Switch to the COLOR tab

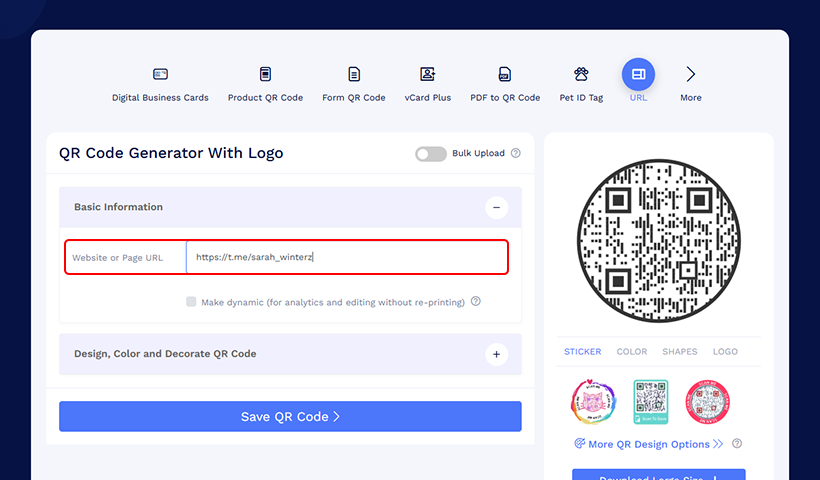pos(632,351)
